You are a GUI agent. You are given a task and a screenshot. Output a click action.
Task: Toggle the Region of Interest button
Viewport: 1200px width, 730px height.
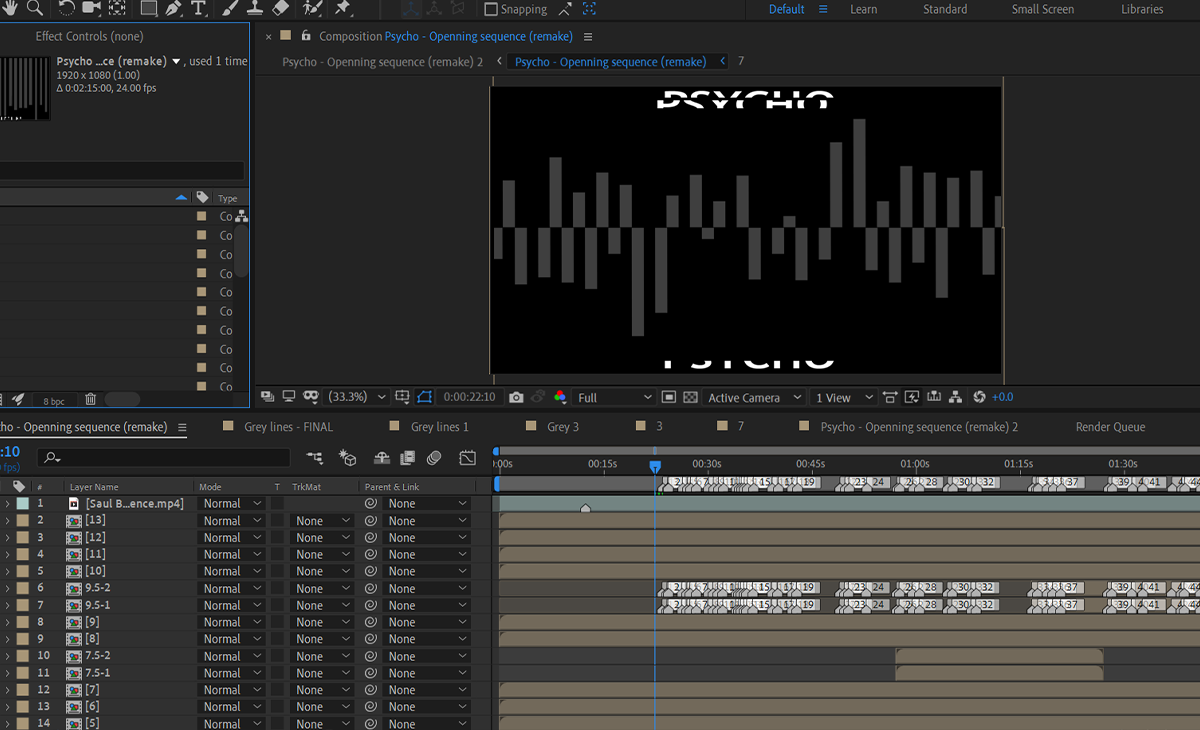click(669, 397)
